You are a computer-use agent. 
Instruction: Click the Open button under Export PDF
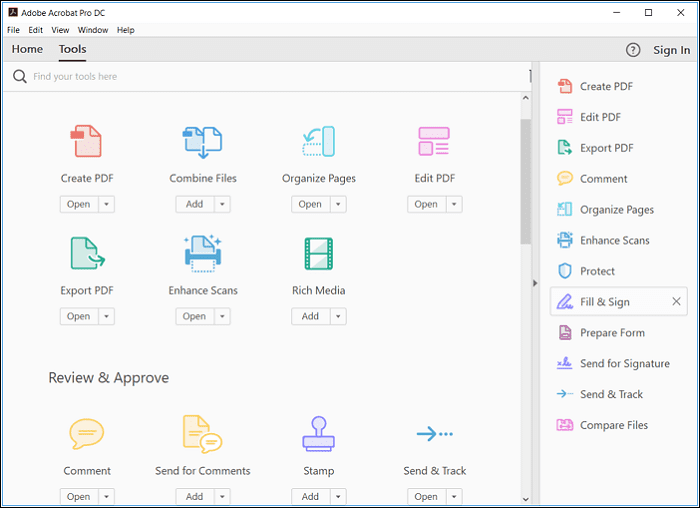(78, 316)
